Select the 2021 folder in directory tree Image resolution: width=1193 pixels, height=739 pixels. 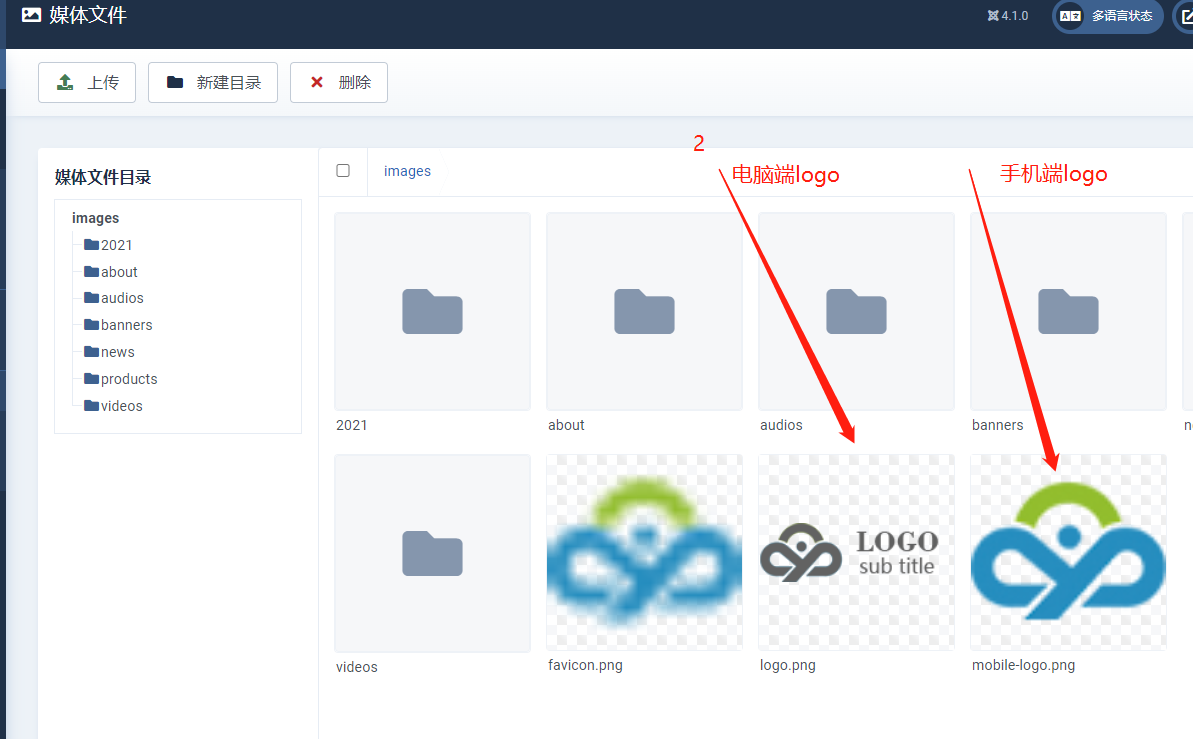pyautogui.click(x=116, y=245)
